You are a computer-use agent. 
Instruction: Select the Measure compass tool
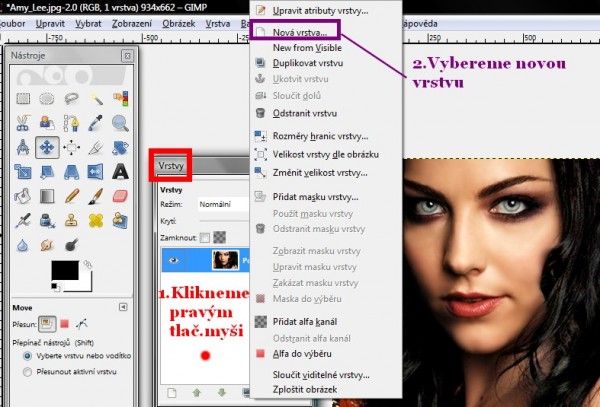point(23,148)
